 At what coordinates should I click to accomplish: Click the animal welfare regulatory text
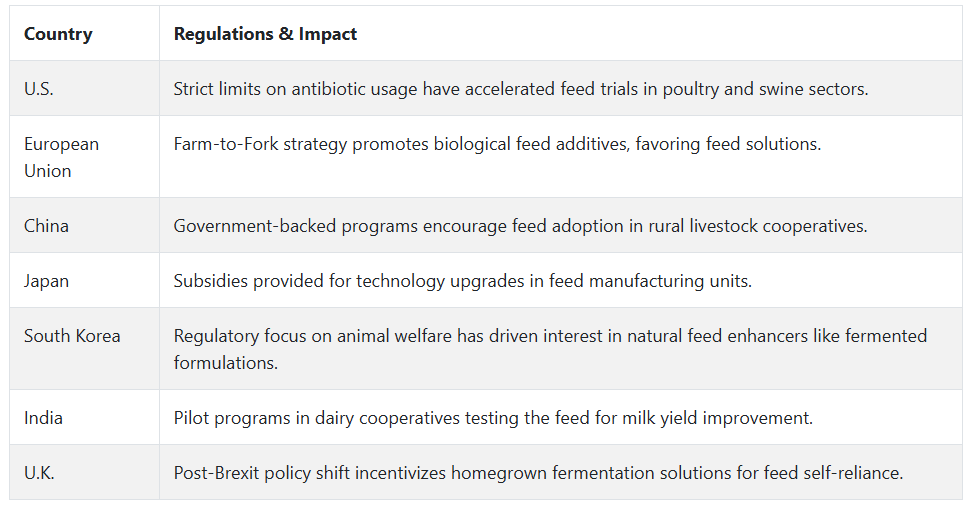[550, 349]
